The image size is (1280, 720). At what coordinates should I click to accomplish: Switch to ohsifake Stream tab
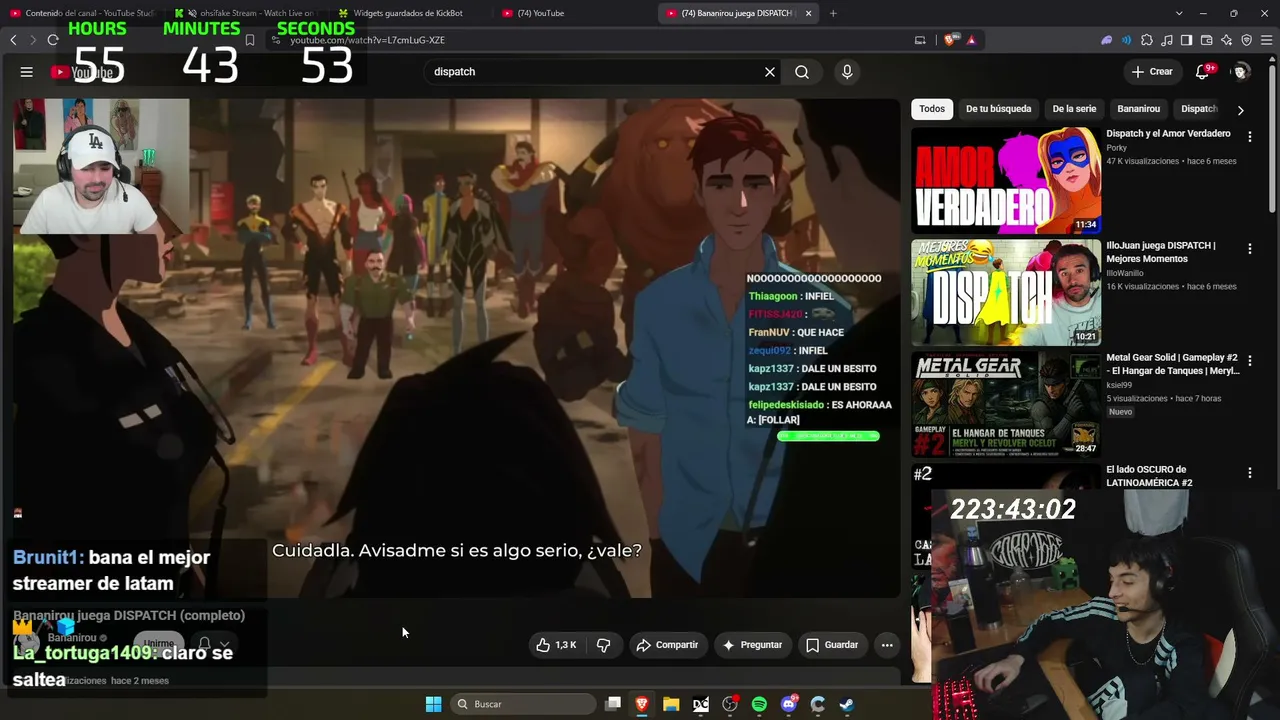click(245, 13)
